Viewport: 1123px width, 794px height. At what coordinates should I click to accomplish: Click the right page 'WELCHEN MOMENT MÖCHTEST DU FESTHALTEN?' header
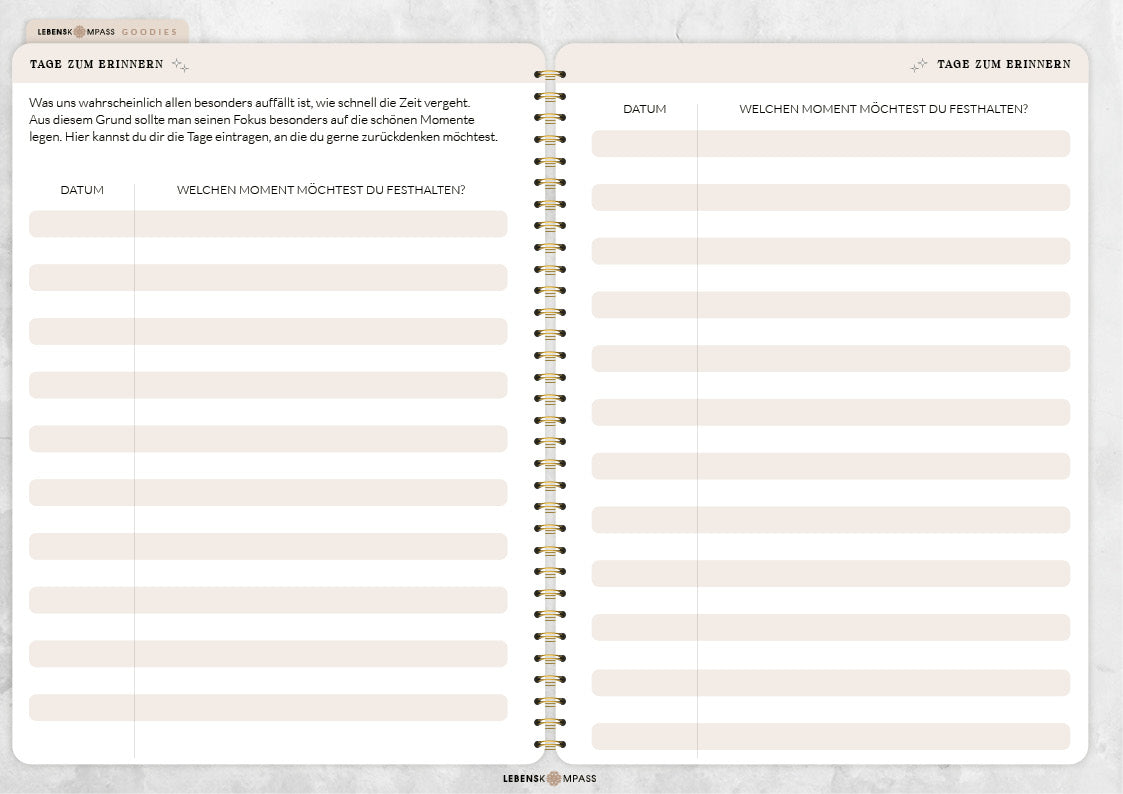point(884,109)
